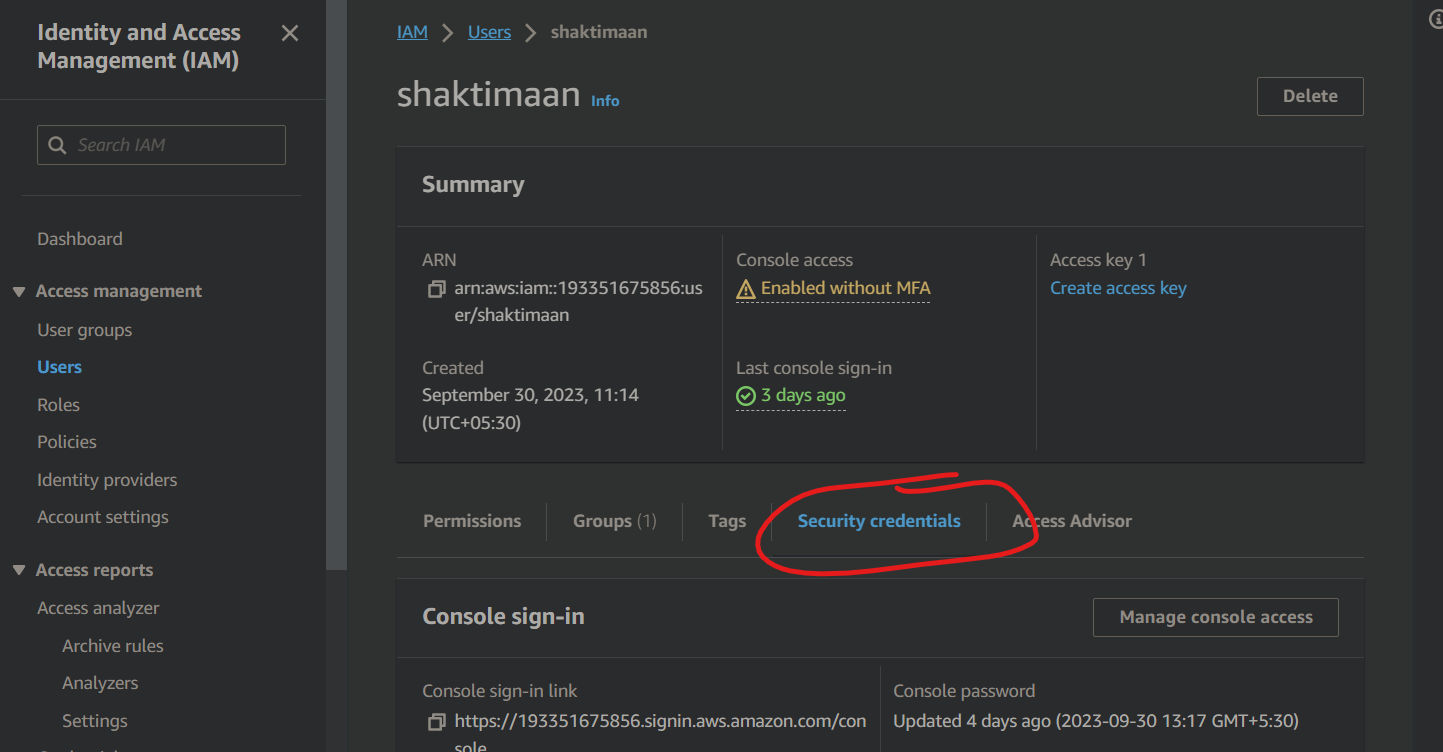The height and width of the screenshot is (752, 1443).
Task: Click the breadcrumb chevron after IAM
Action: pos(448,33)
